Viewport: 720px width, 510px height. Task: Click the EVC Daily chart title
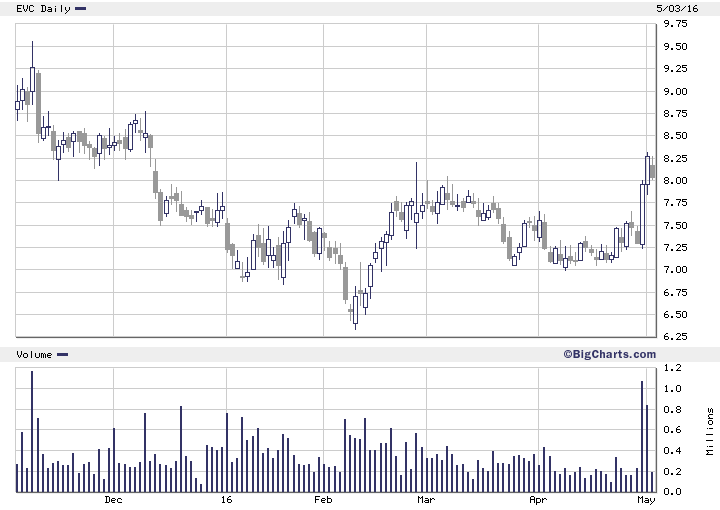tap(43, 9)
